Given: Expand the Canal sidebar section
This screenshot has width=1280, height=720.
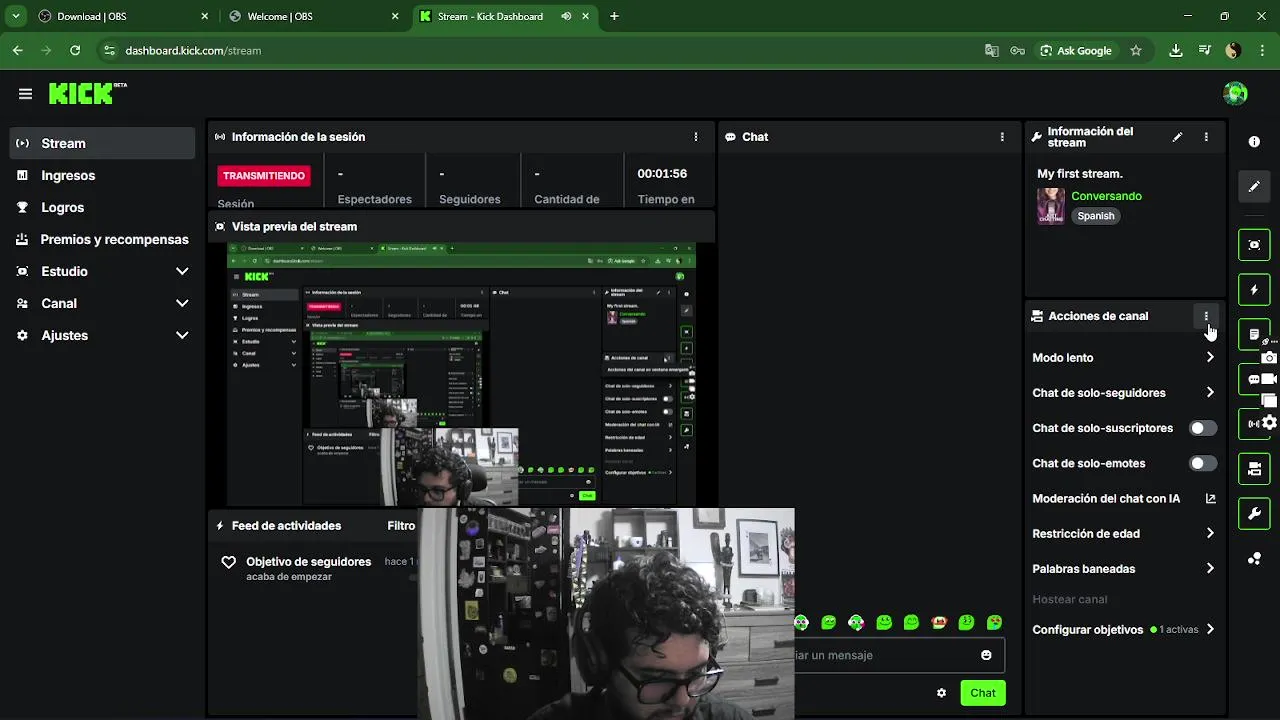Looking at the screenshot, I should click(182, 303).
